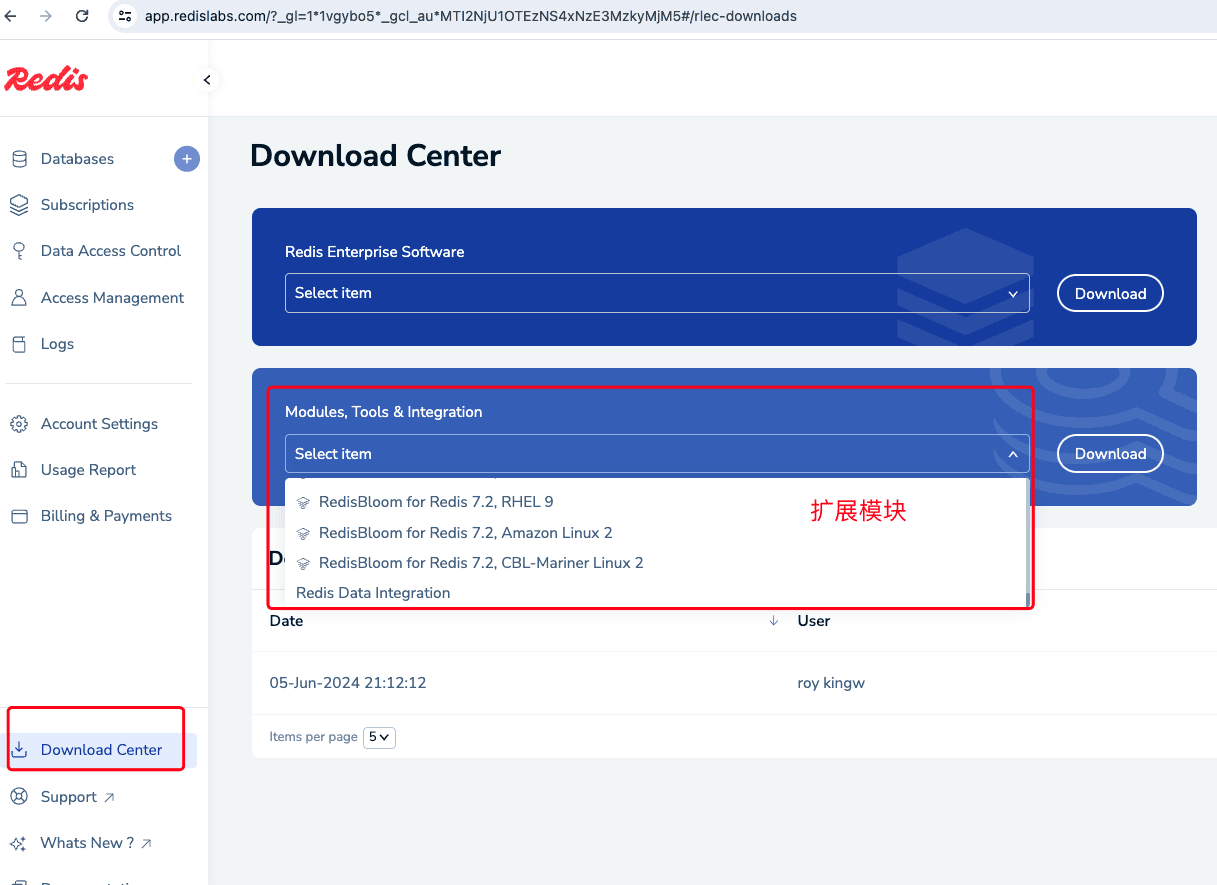
Task: Open the Whats New link
Action: click(87, 843)
